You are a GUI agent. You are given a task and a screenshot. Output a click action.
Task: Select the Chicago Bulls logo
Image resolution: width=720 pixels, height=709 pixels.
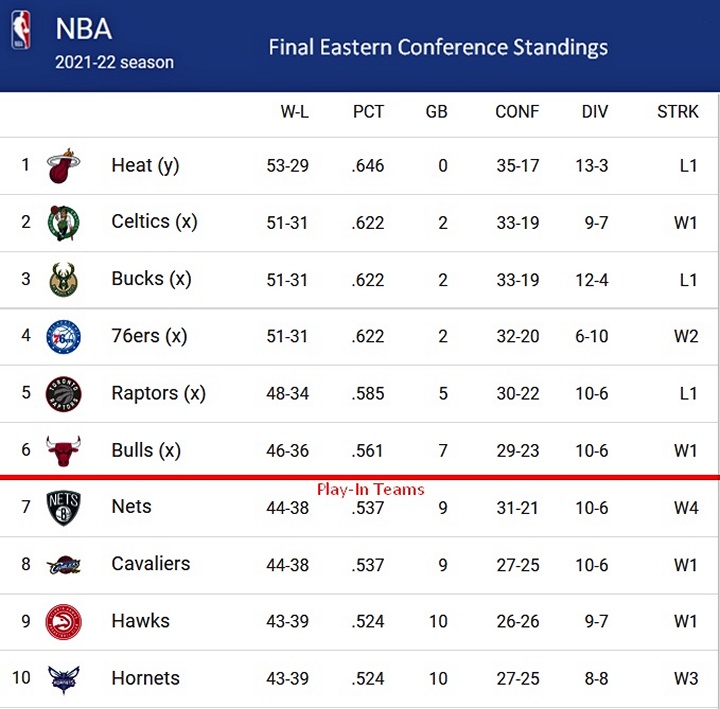64,450
